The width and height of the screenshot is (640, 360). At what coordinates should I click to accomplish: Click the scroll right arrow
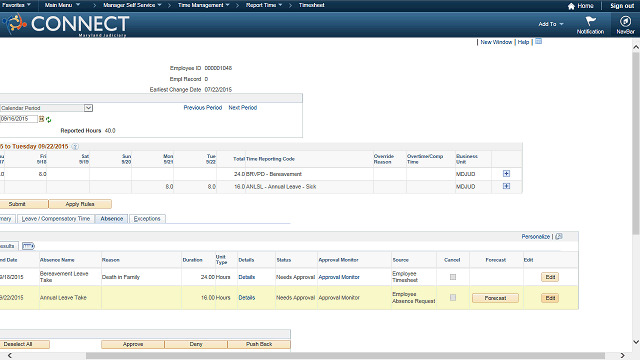coord(622,356)
